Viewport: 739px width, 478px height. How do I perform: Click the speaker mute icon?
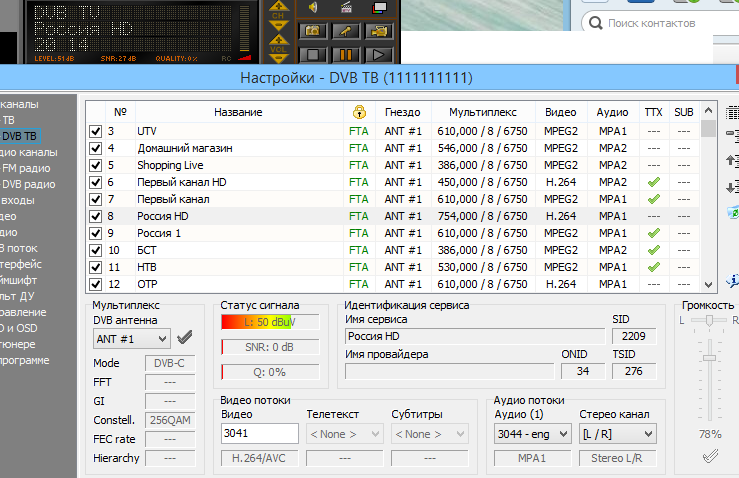coord(313,8)
